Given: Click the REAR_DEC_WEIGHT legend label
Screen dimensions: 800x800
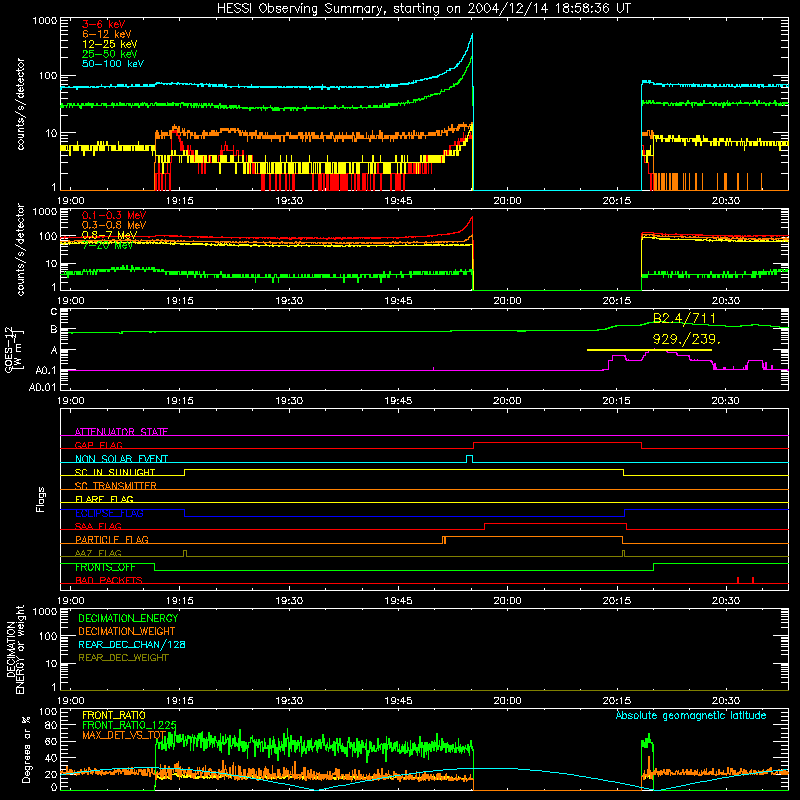Looking at the screenshot, I should tap(123, 658).
